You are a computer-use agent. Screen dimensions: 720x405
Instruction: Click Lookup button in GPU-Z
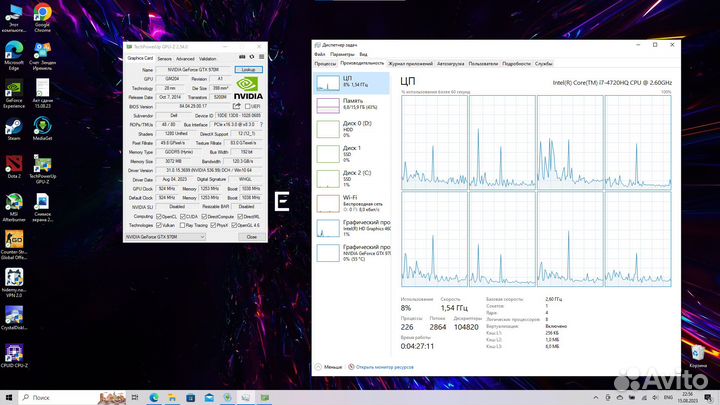(248, 70)
